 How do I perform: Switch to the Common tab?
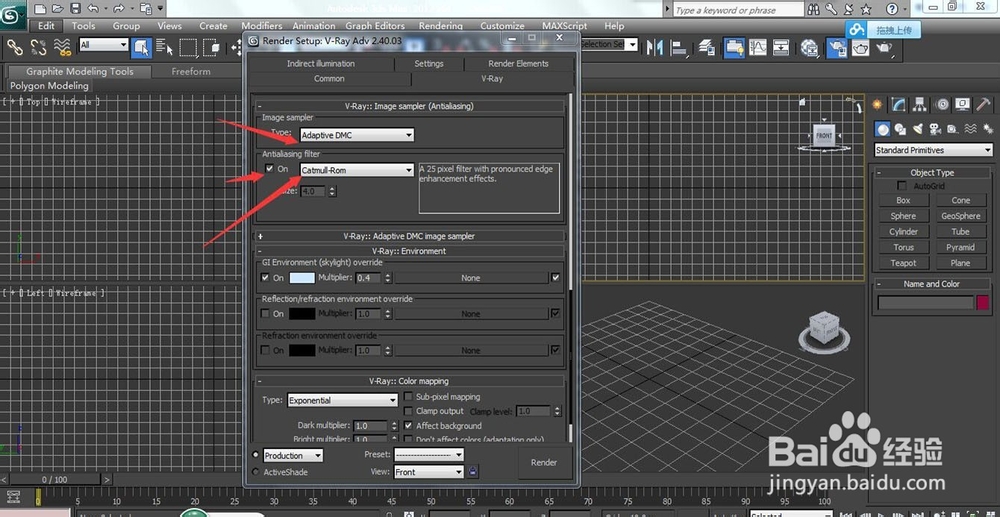pos(329,78)
